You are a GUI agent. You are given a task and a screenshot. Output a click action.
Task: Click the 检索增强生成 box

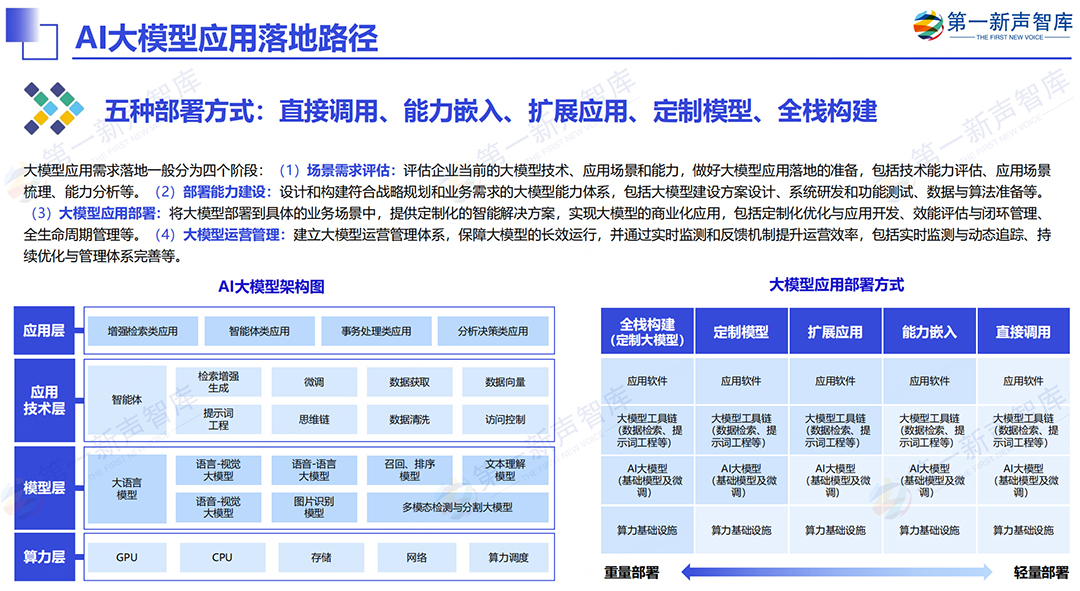pyautogui.click(x=218, y=382)
